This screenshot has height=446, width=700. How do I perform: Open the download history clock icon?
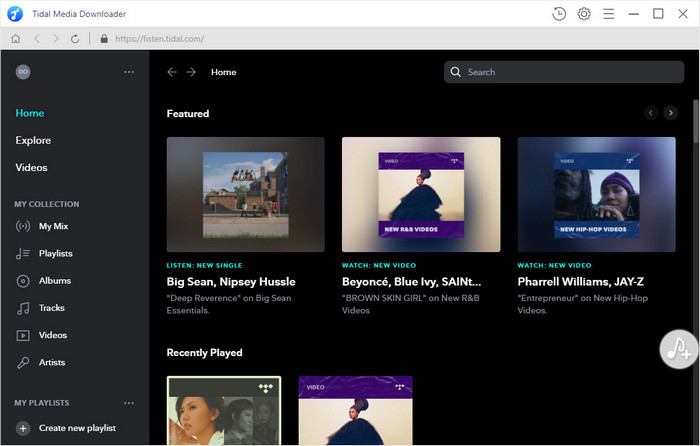click(559, 14)
